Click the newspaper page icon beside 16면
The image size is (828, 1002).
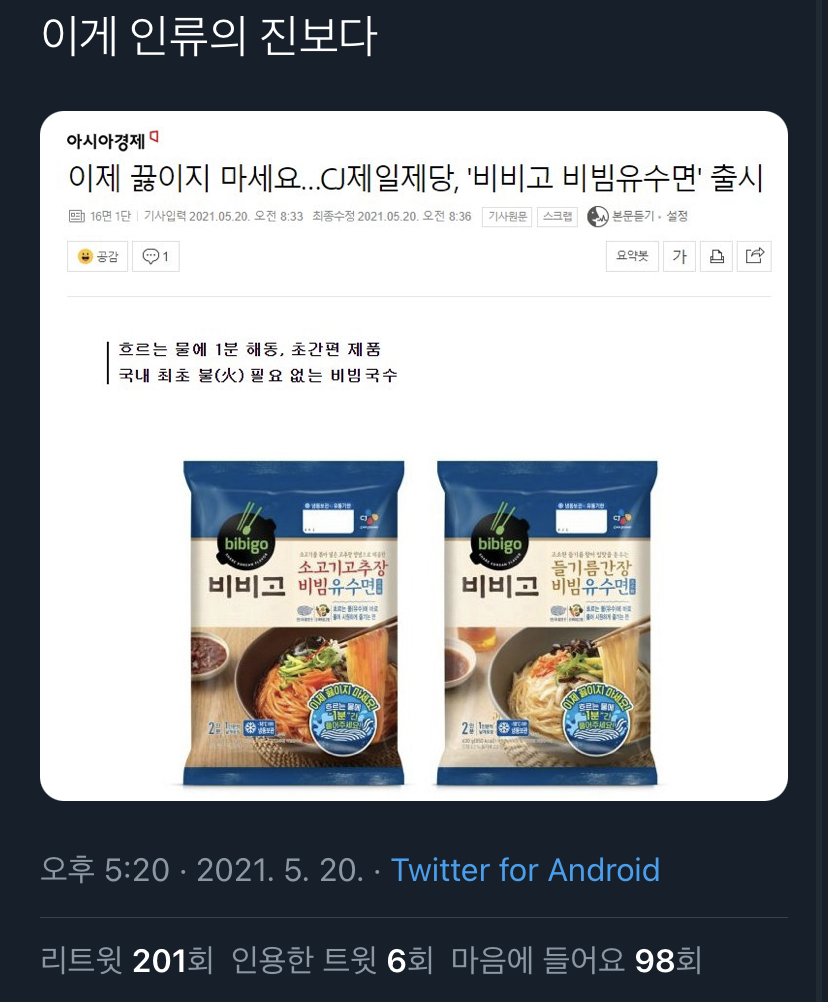(76, 216)
